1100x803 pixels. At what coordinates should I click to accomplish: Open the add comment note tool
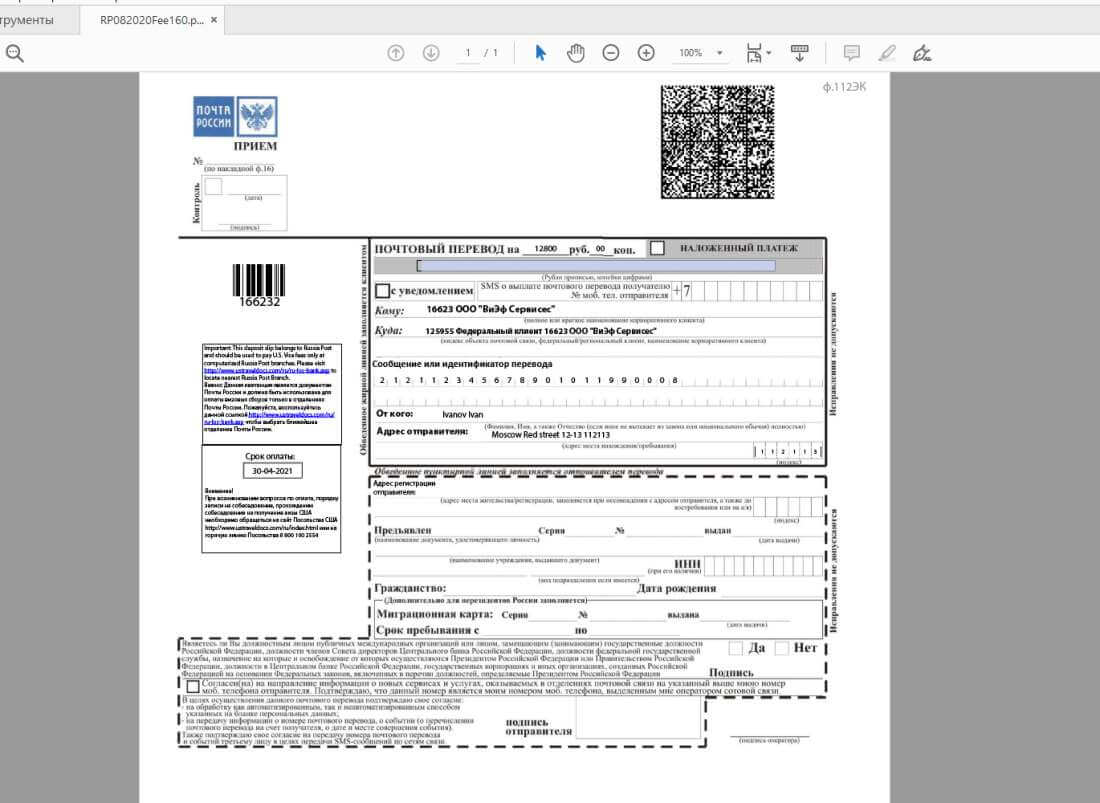click(x=851, y=53)
